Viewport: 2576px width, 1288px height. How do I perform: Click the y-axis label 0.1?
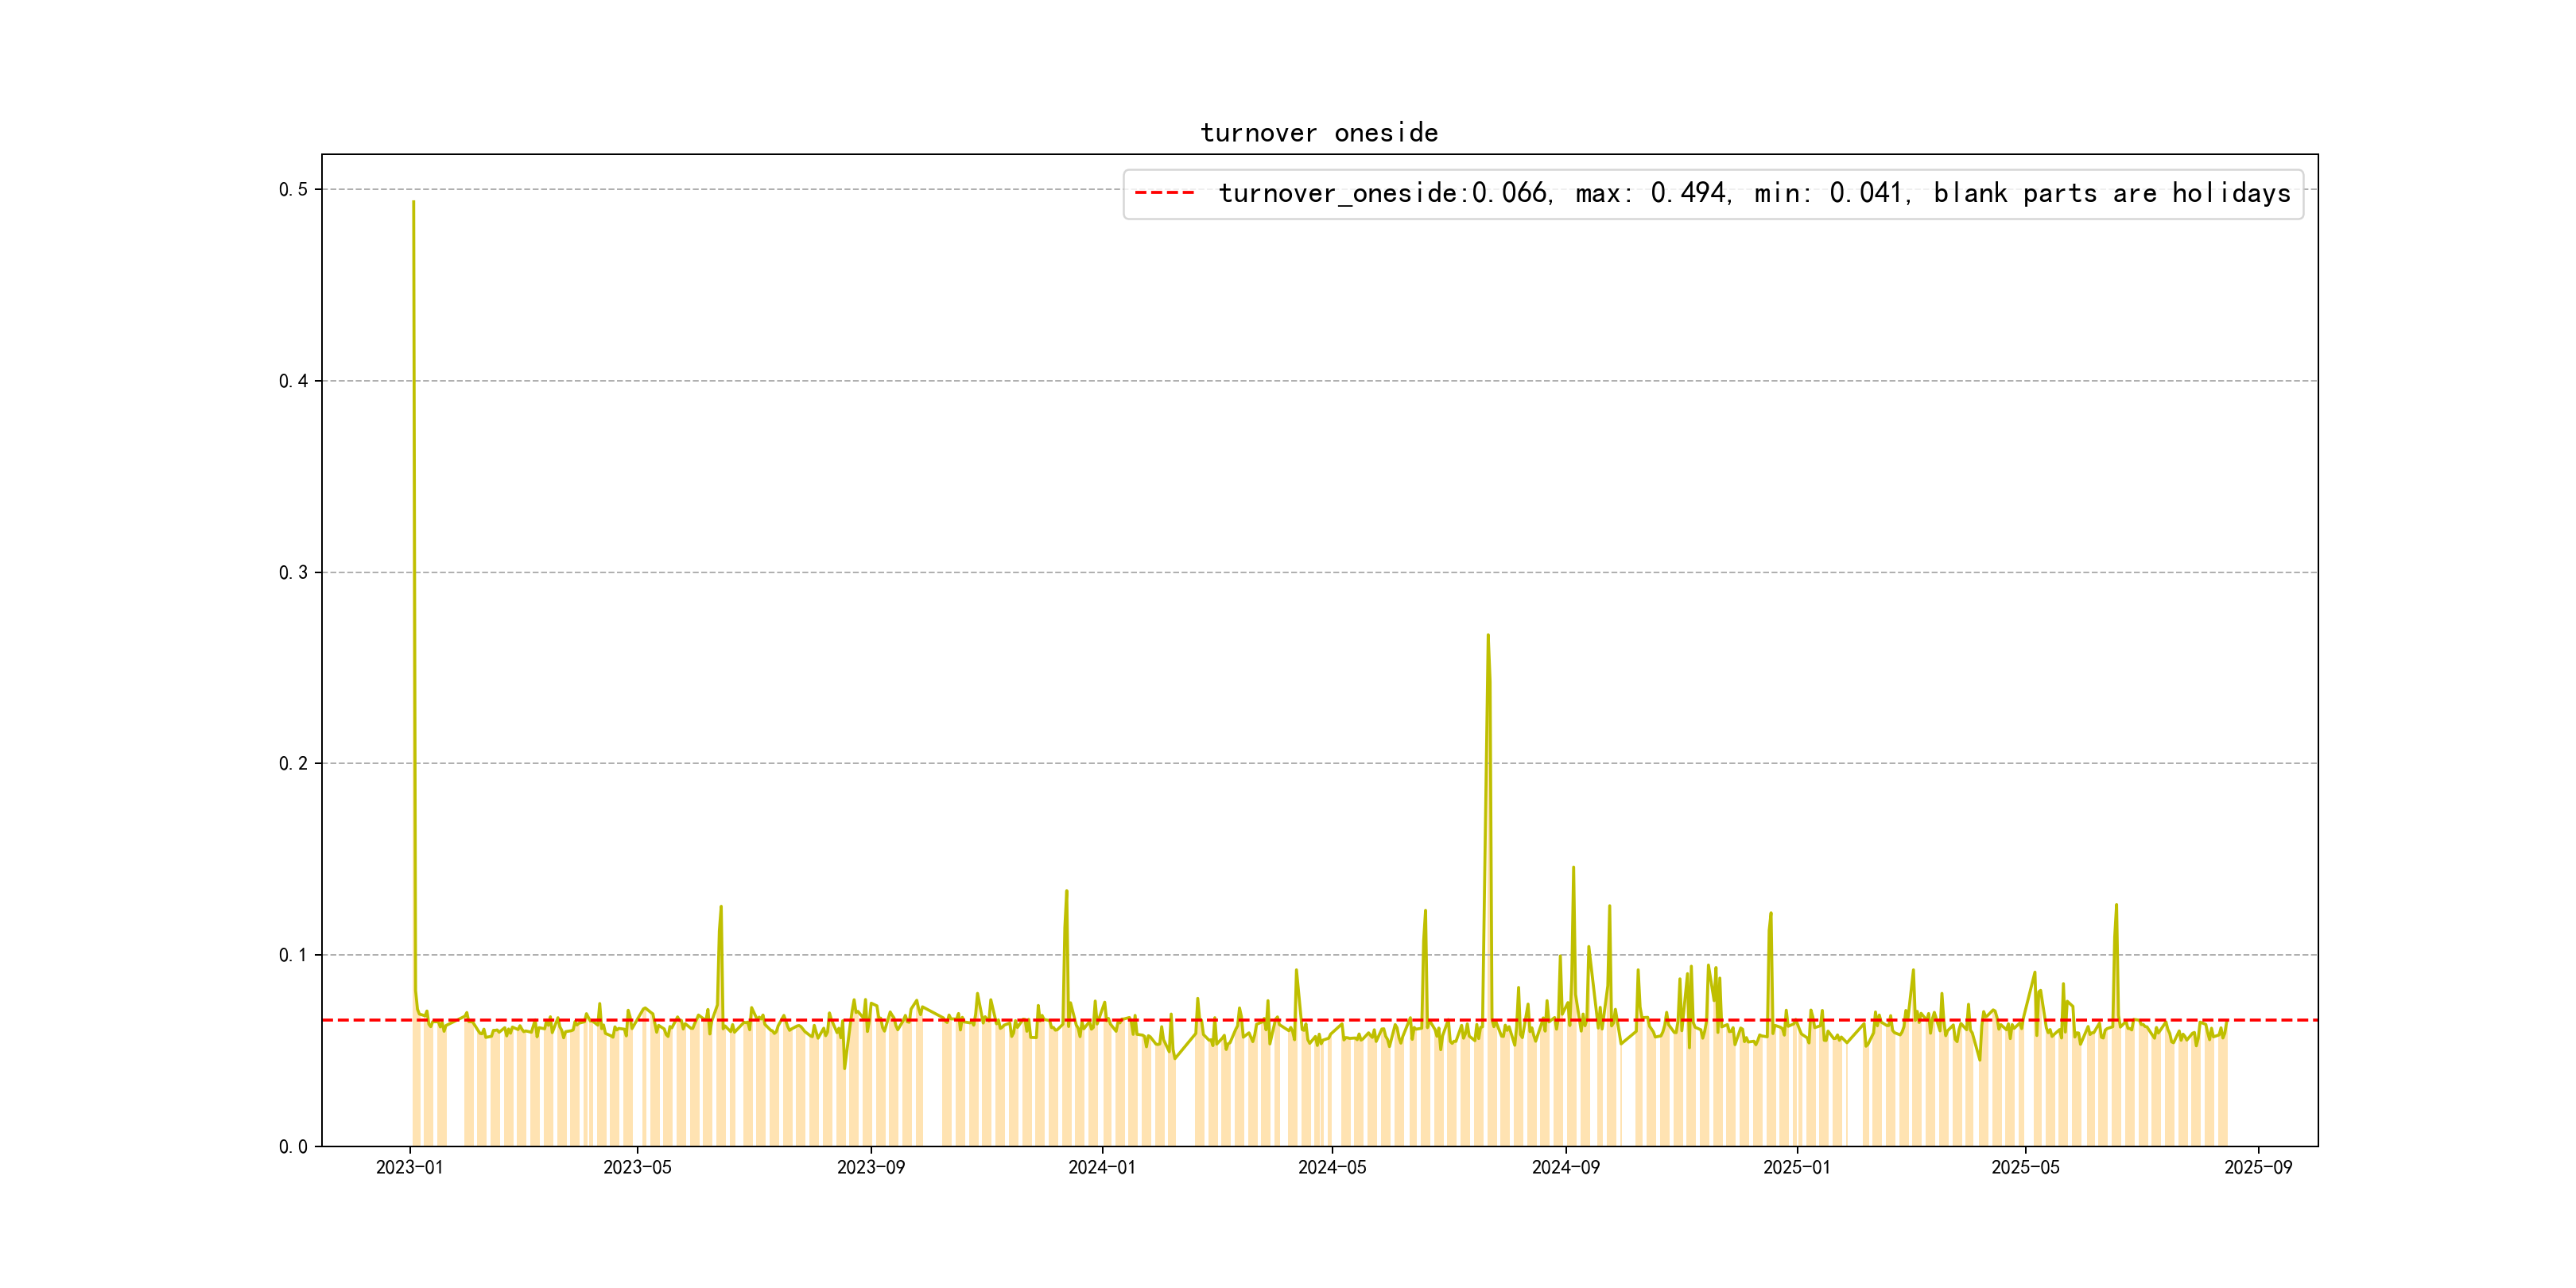click(x=293, y=955)
